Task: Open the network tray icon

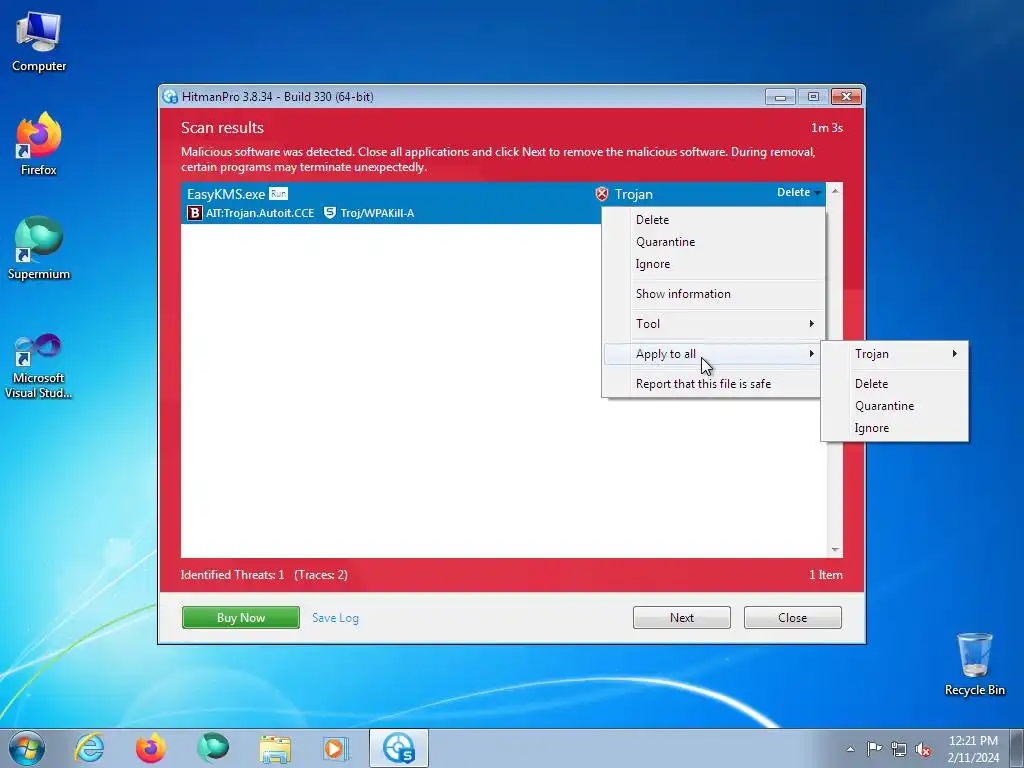Action: pyautogui.click(x=899, y=749)
